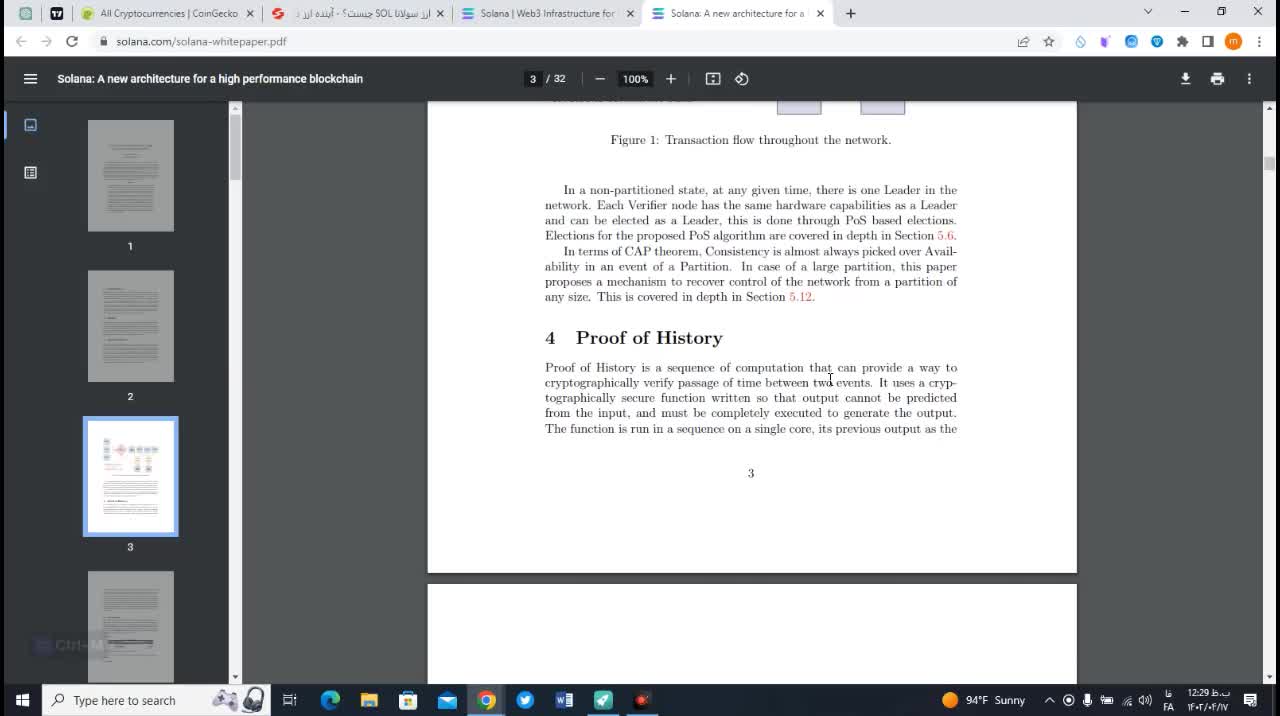Share this page from address bar
This screenshot has height=716, width=1280.
coord(1023,42)
